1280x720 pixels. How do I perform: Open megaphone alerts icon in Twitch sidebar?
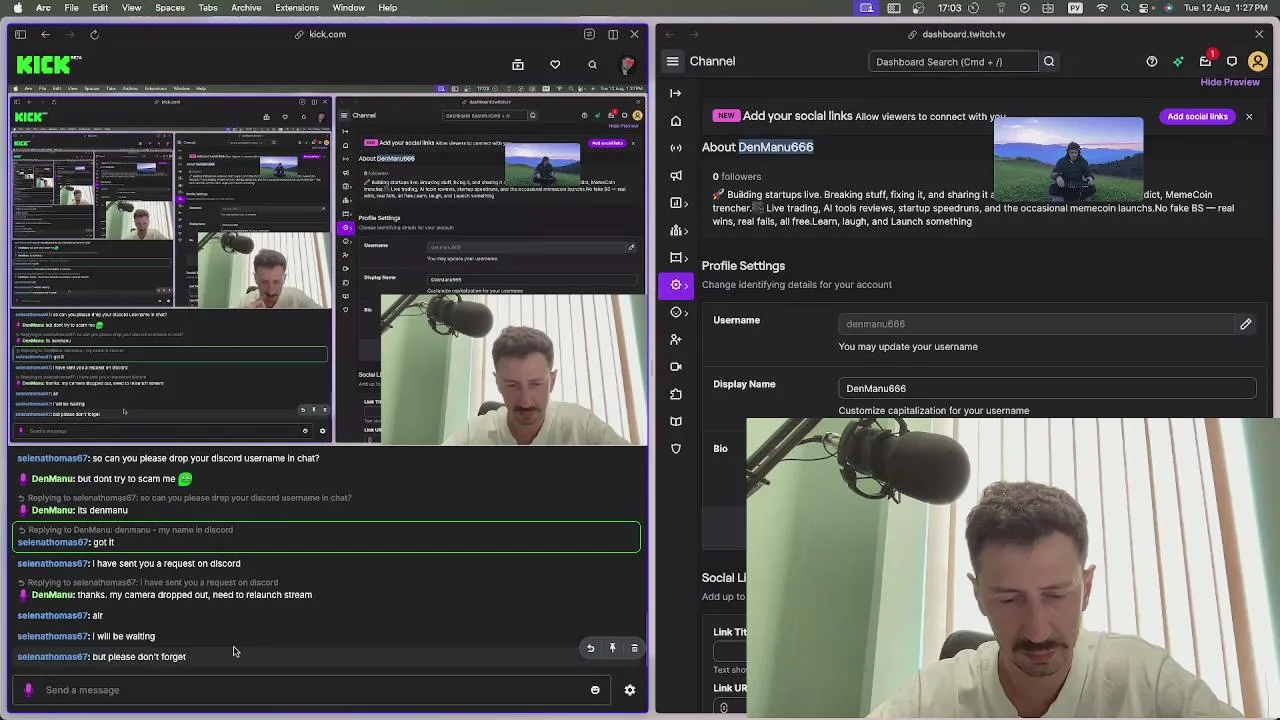click(x=676, y=176)
